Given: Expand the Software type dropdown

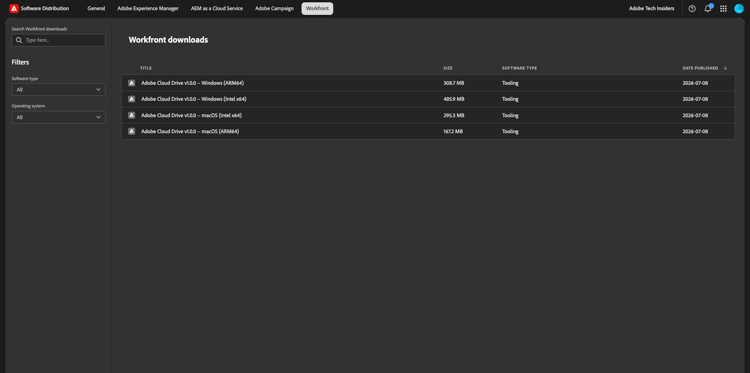Looking at the screenshot, I should pos(58,89).
